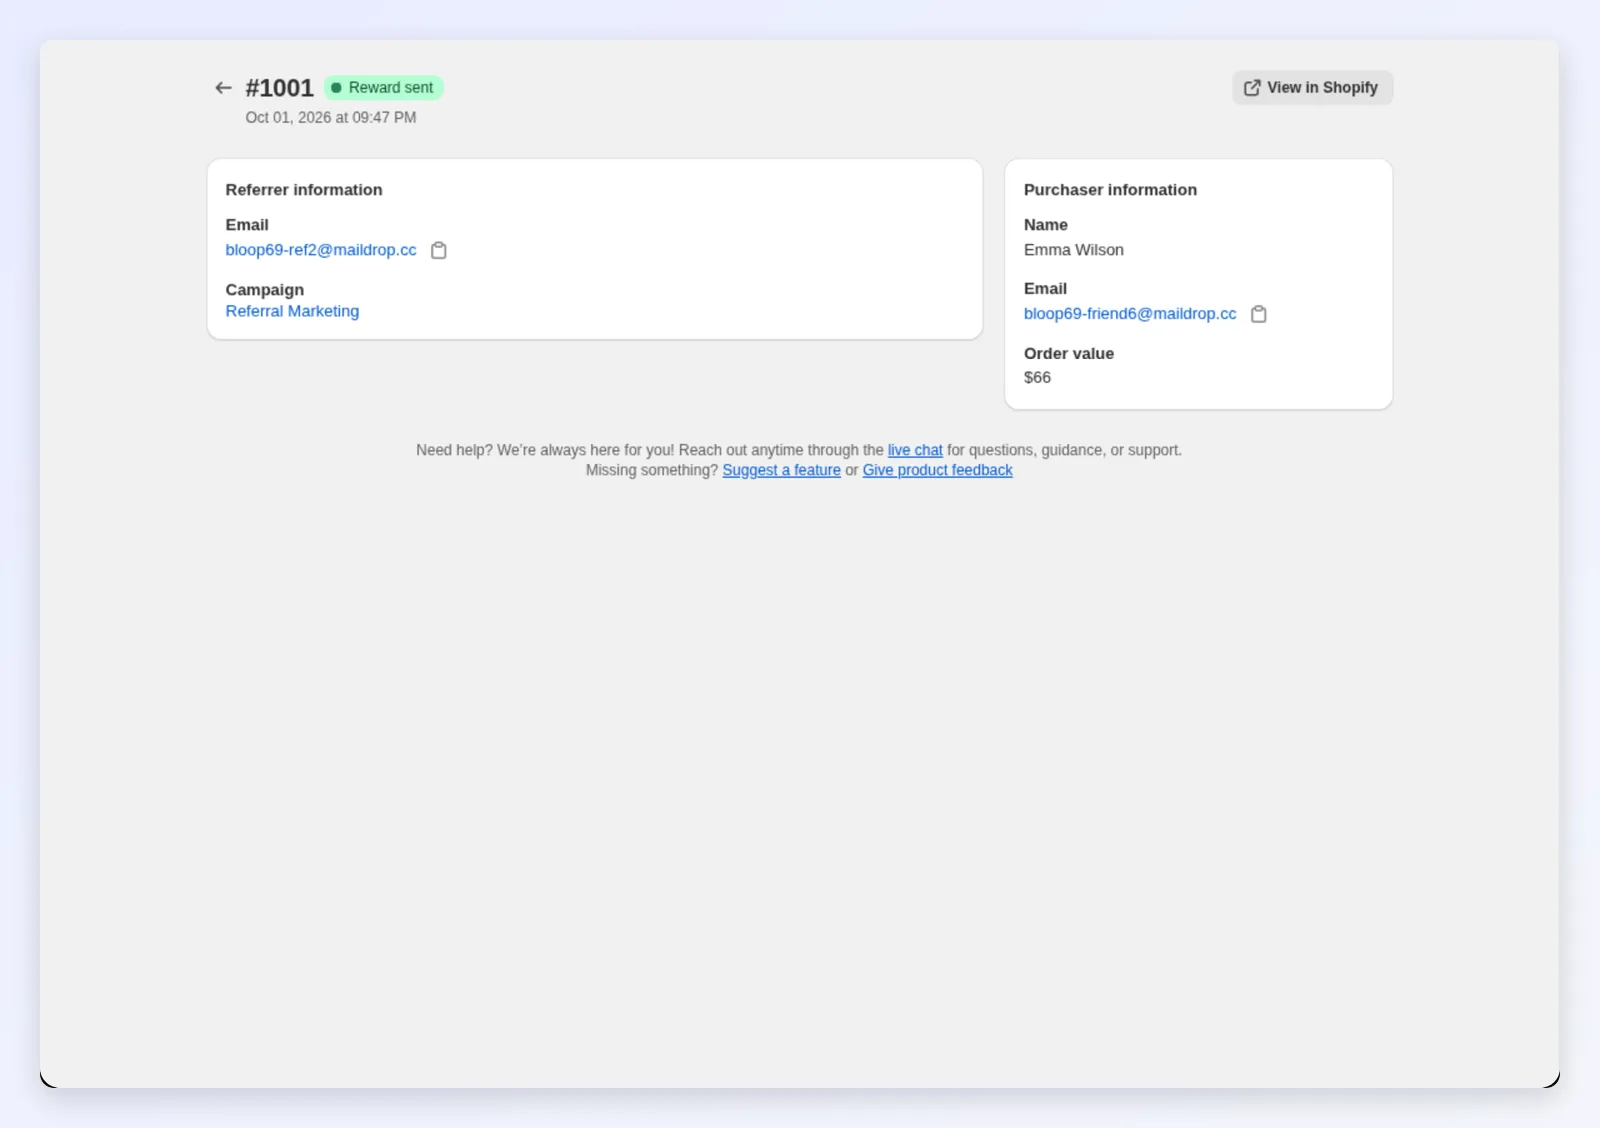Go back using the left arrow icon
1600x1128 pixels.
pyautogui.click(x=223, y=88)
